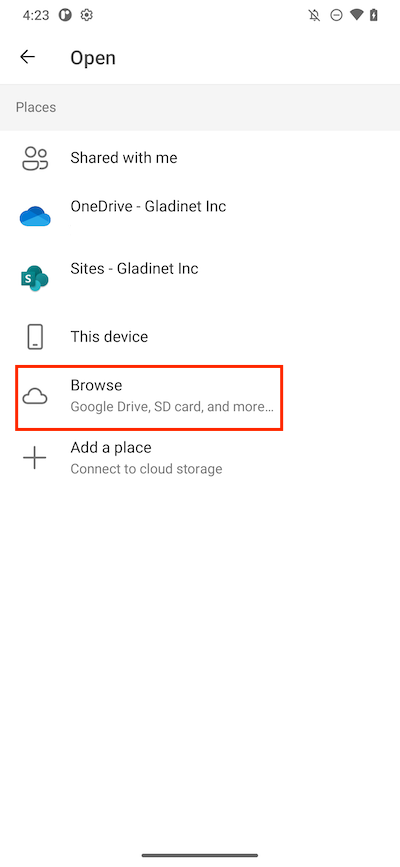Screen dimensions: 400x867
Task: Select Browse Google Drive, SD card option
Action: click(x=149, y=397)
